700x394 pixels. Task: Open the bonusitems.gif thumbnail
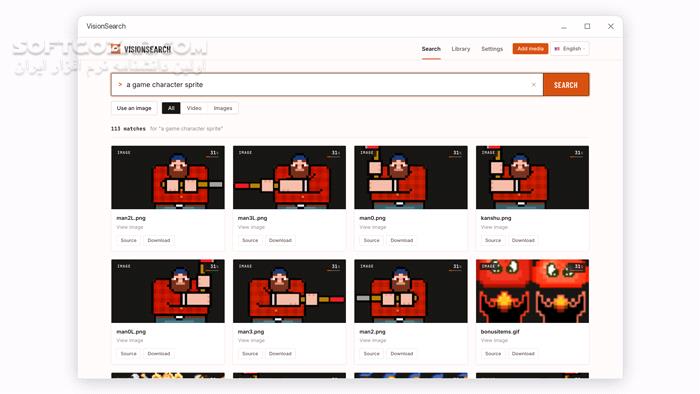click(532, 291)
